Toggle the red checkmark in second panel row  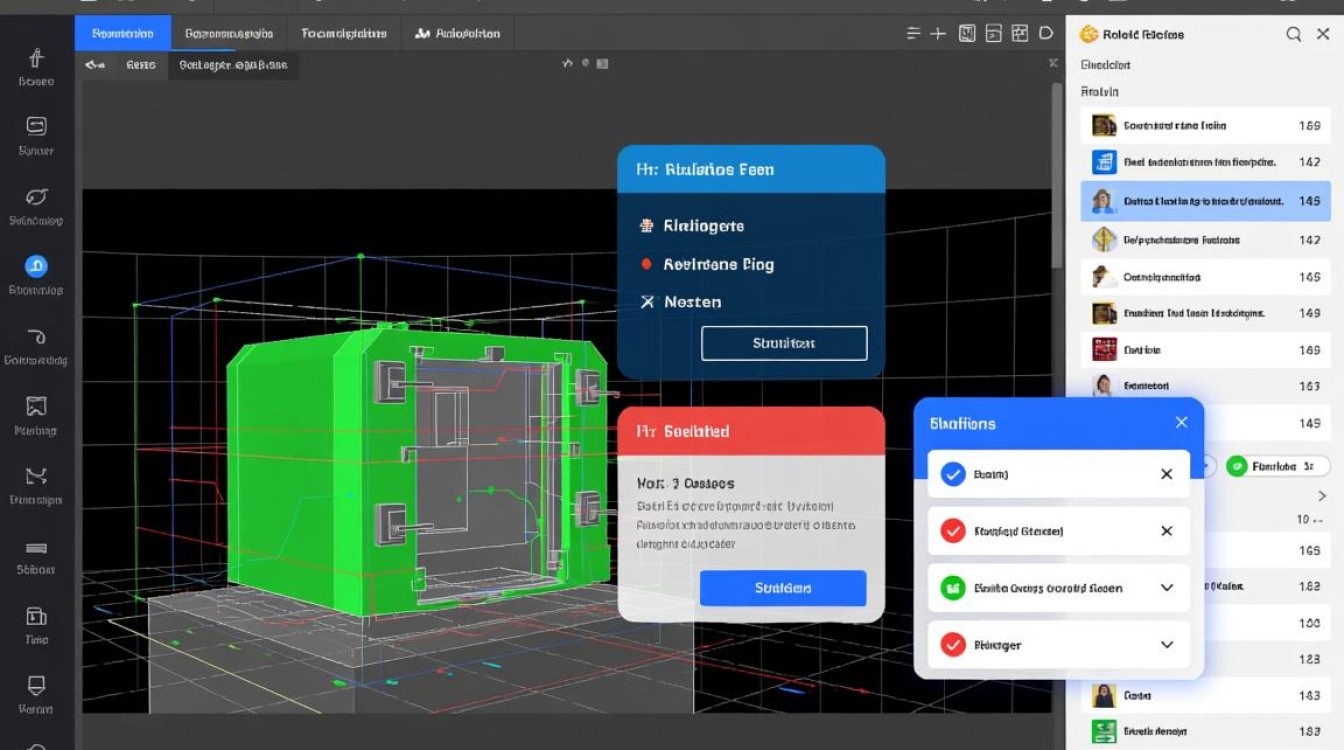coord(953,531)
